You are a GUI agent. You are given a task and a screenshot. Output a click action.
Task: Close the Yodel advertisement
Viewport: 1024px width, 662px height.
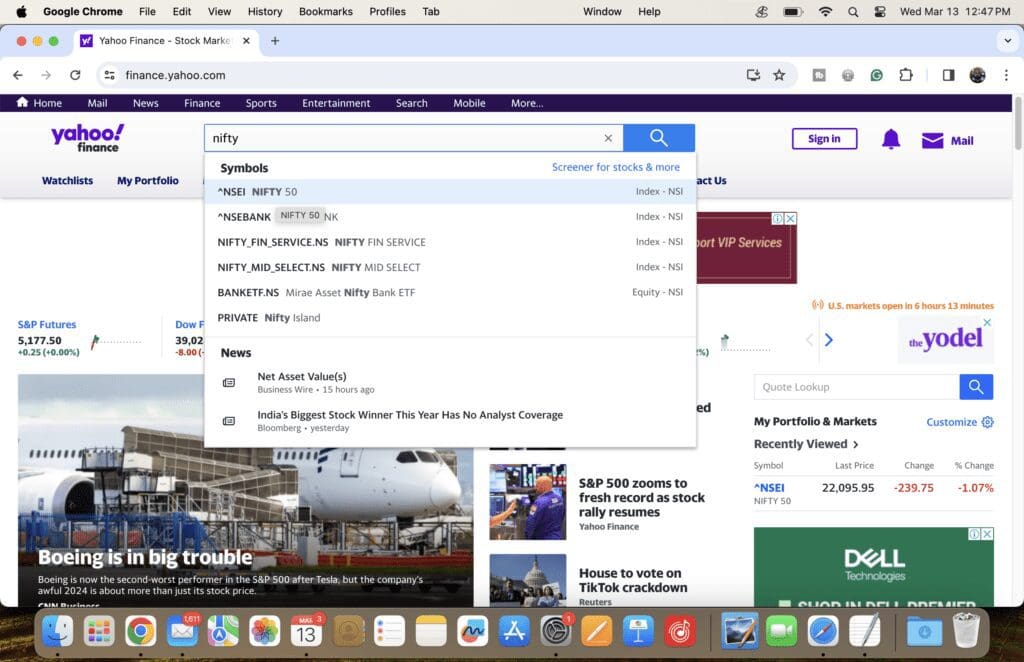[x=987, y=323]
